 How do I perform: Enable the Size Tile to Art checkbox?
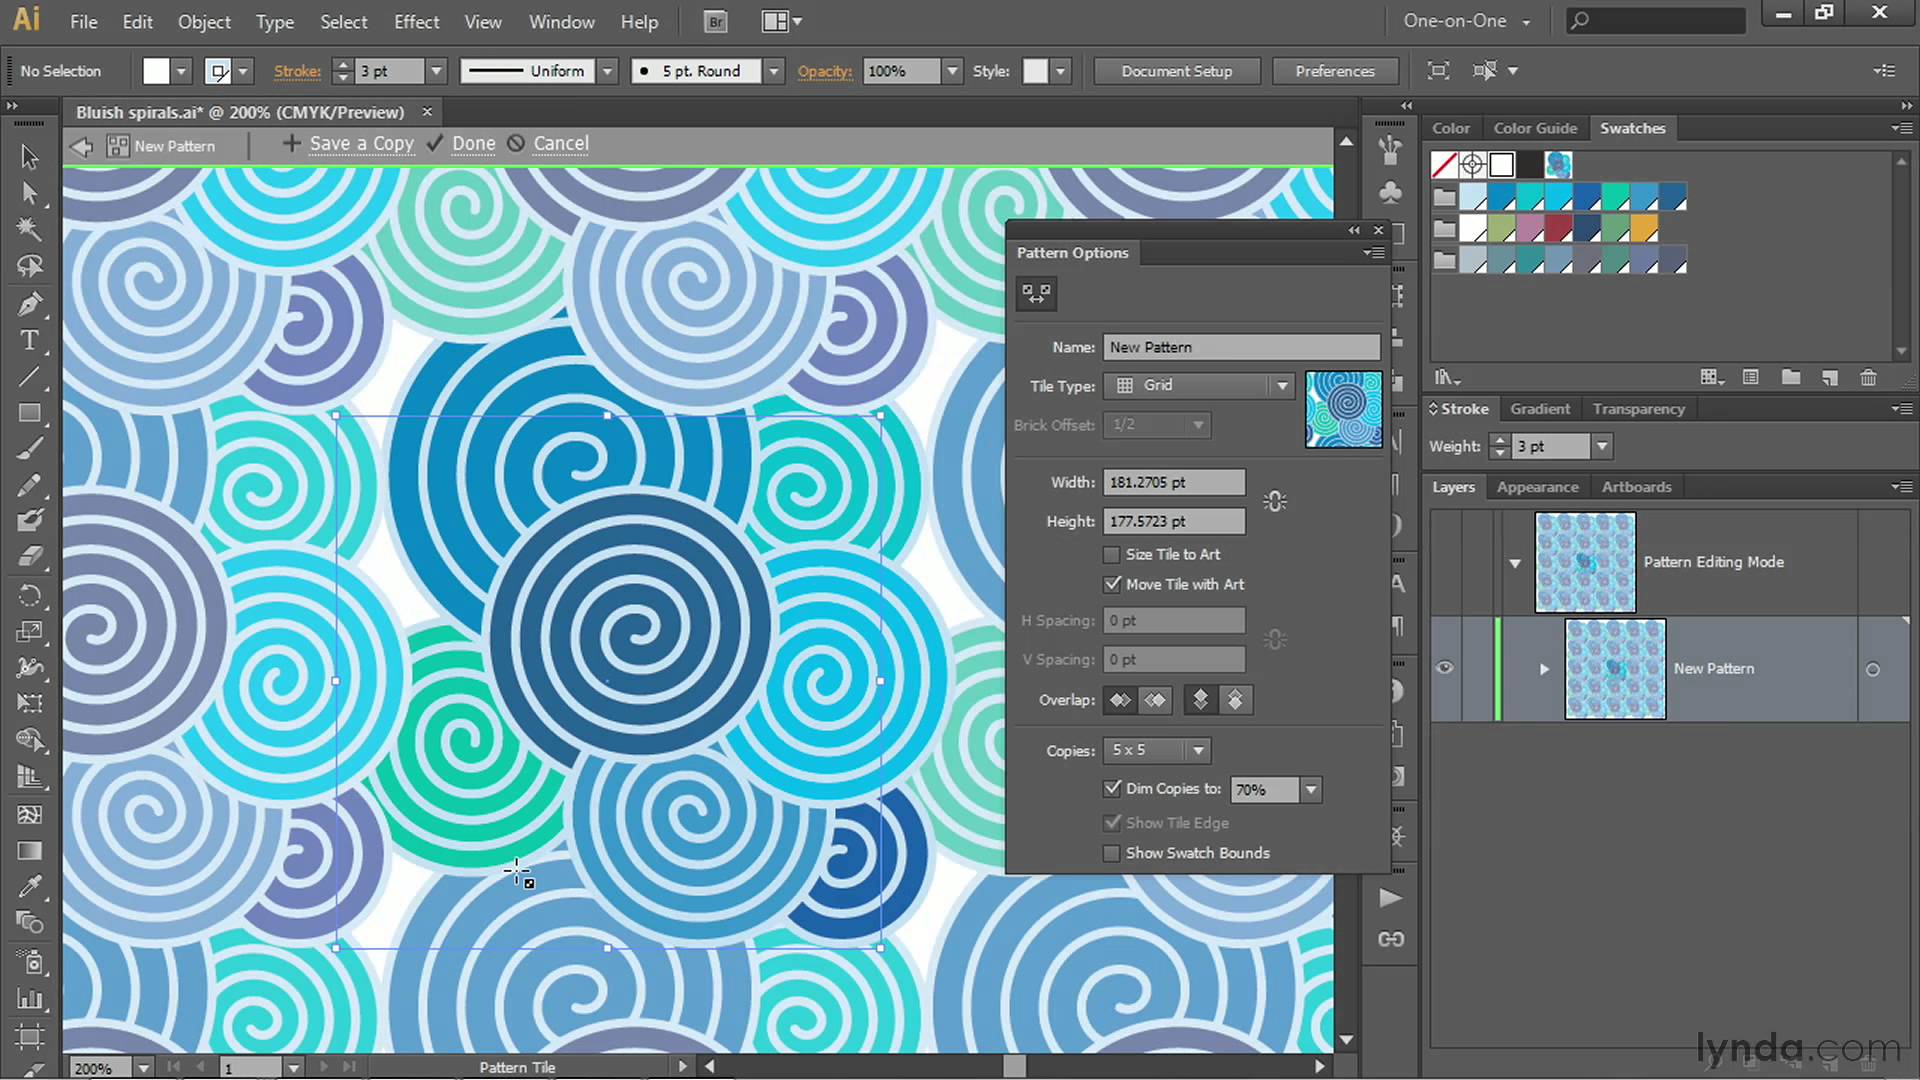[1111, 554]
